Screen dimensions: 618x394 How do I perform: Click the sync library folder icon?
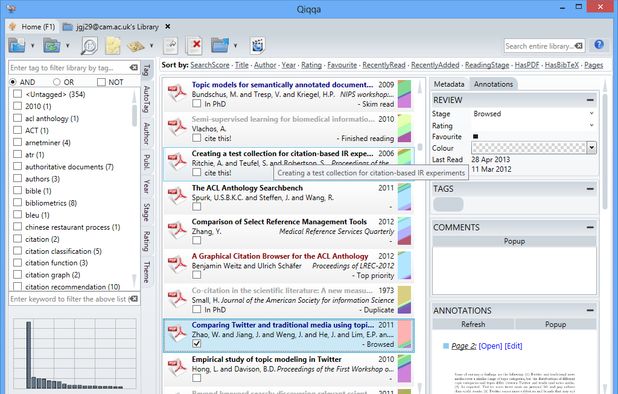52,46
